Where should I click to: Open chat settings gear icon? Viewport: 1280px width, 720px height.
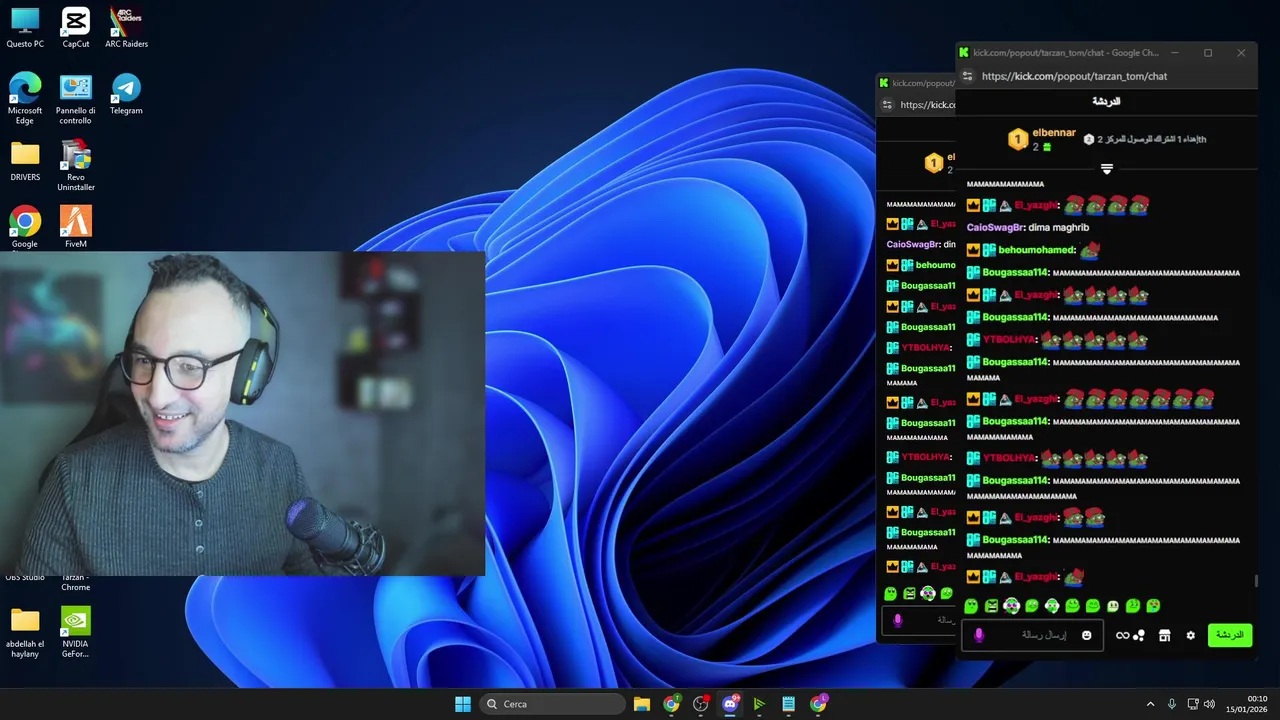tap(1190, 635)
